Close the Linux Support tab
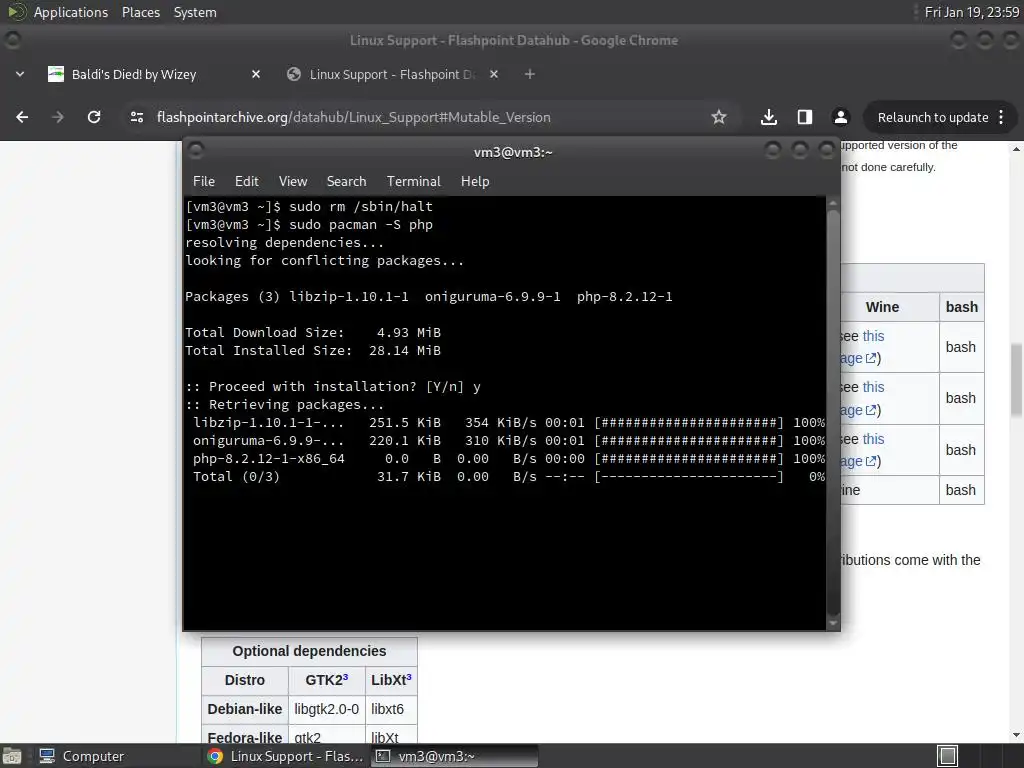Viewport: 1024px width, 768px height. [494, 74]
